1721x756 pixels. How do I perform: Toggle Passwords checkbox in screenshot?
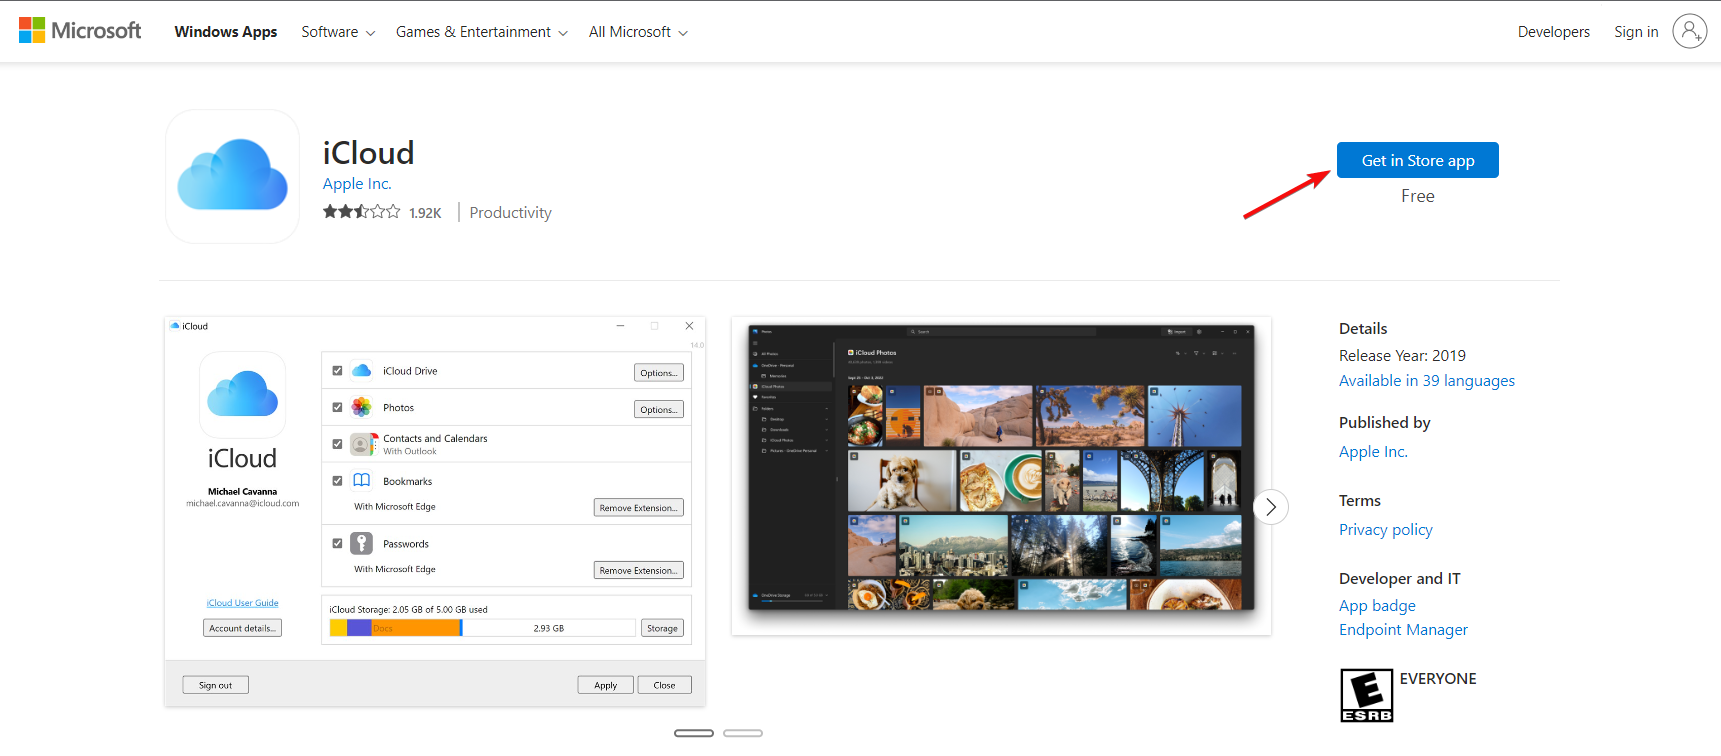[337, 544]
